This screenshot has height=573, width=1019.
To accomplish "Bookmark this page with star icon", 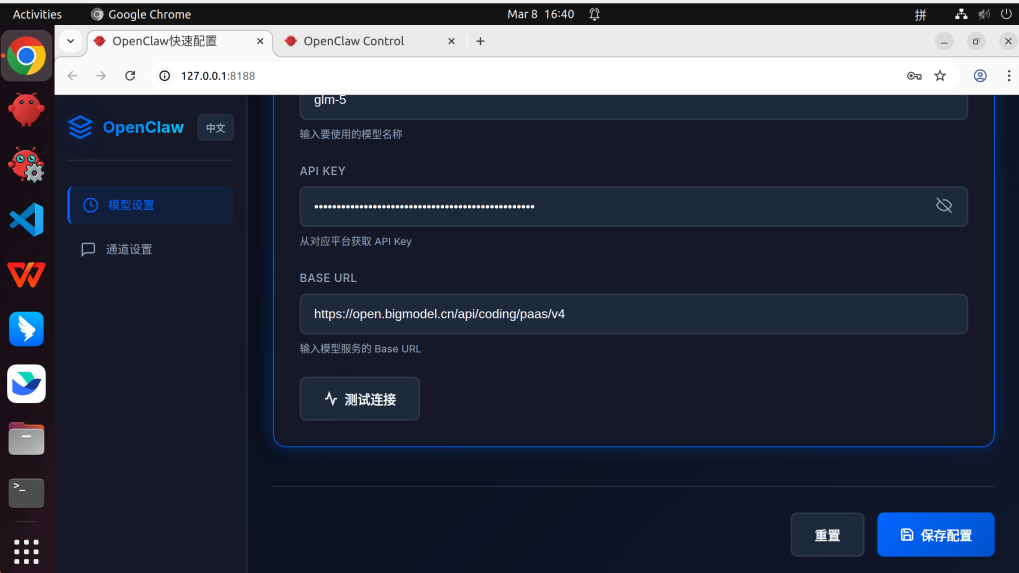I will pos(940,76).
